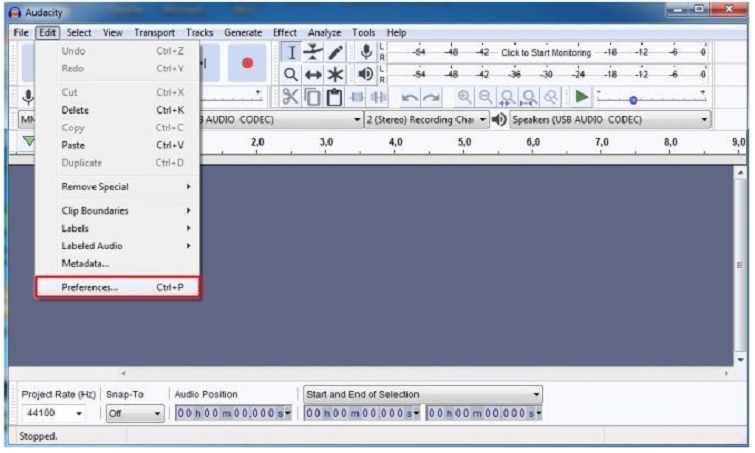The image size is (755, 453).
Task: Click the Audio Position time field
Action: click(x=232, y=413)
